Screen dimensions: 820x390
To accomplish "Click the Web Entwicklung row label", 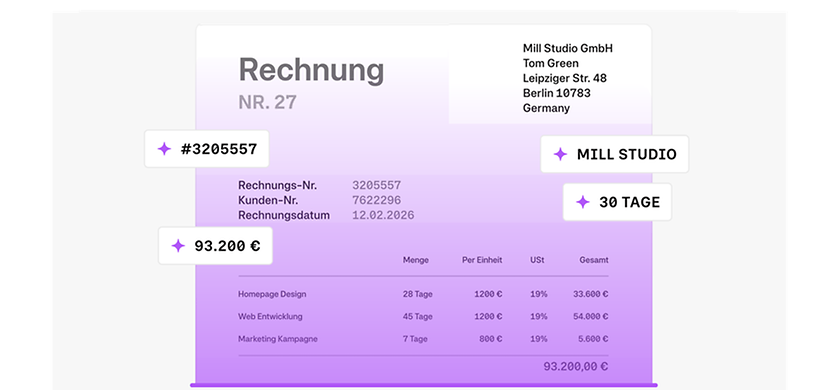I will pos(270,317).
